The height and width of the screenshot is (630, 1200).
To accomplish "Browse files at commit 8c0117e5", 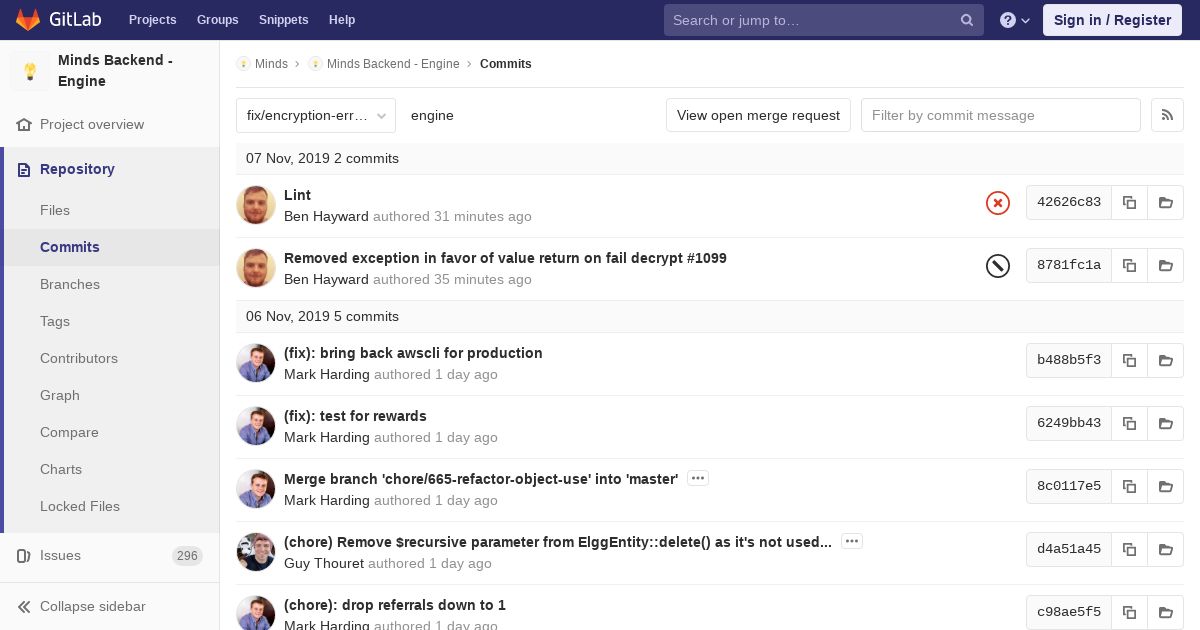I will click(1165, 486).
